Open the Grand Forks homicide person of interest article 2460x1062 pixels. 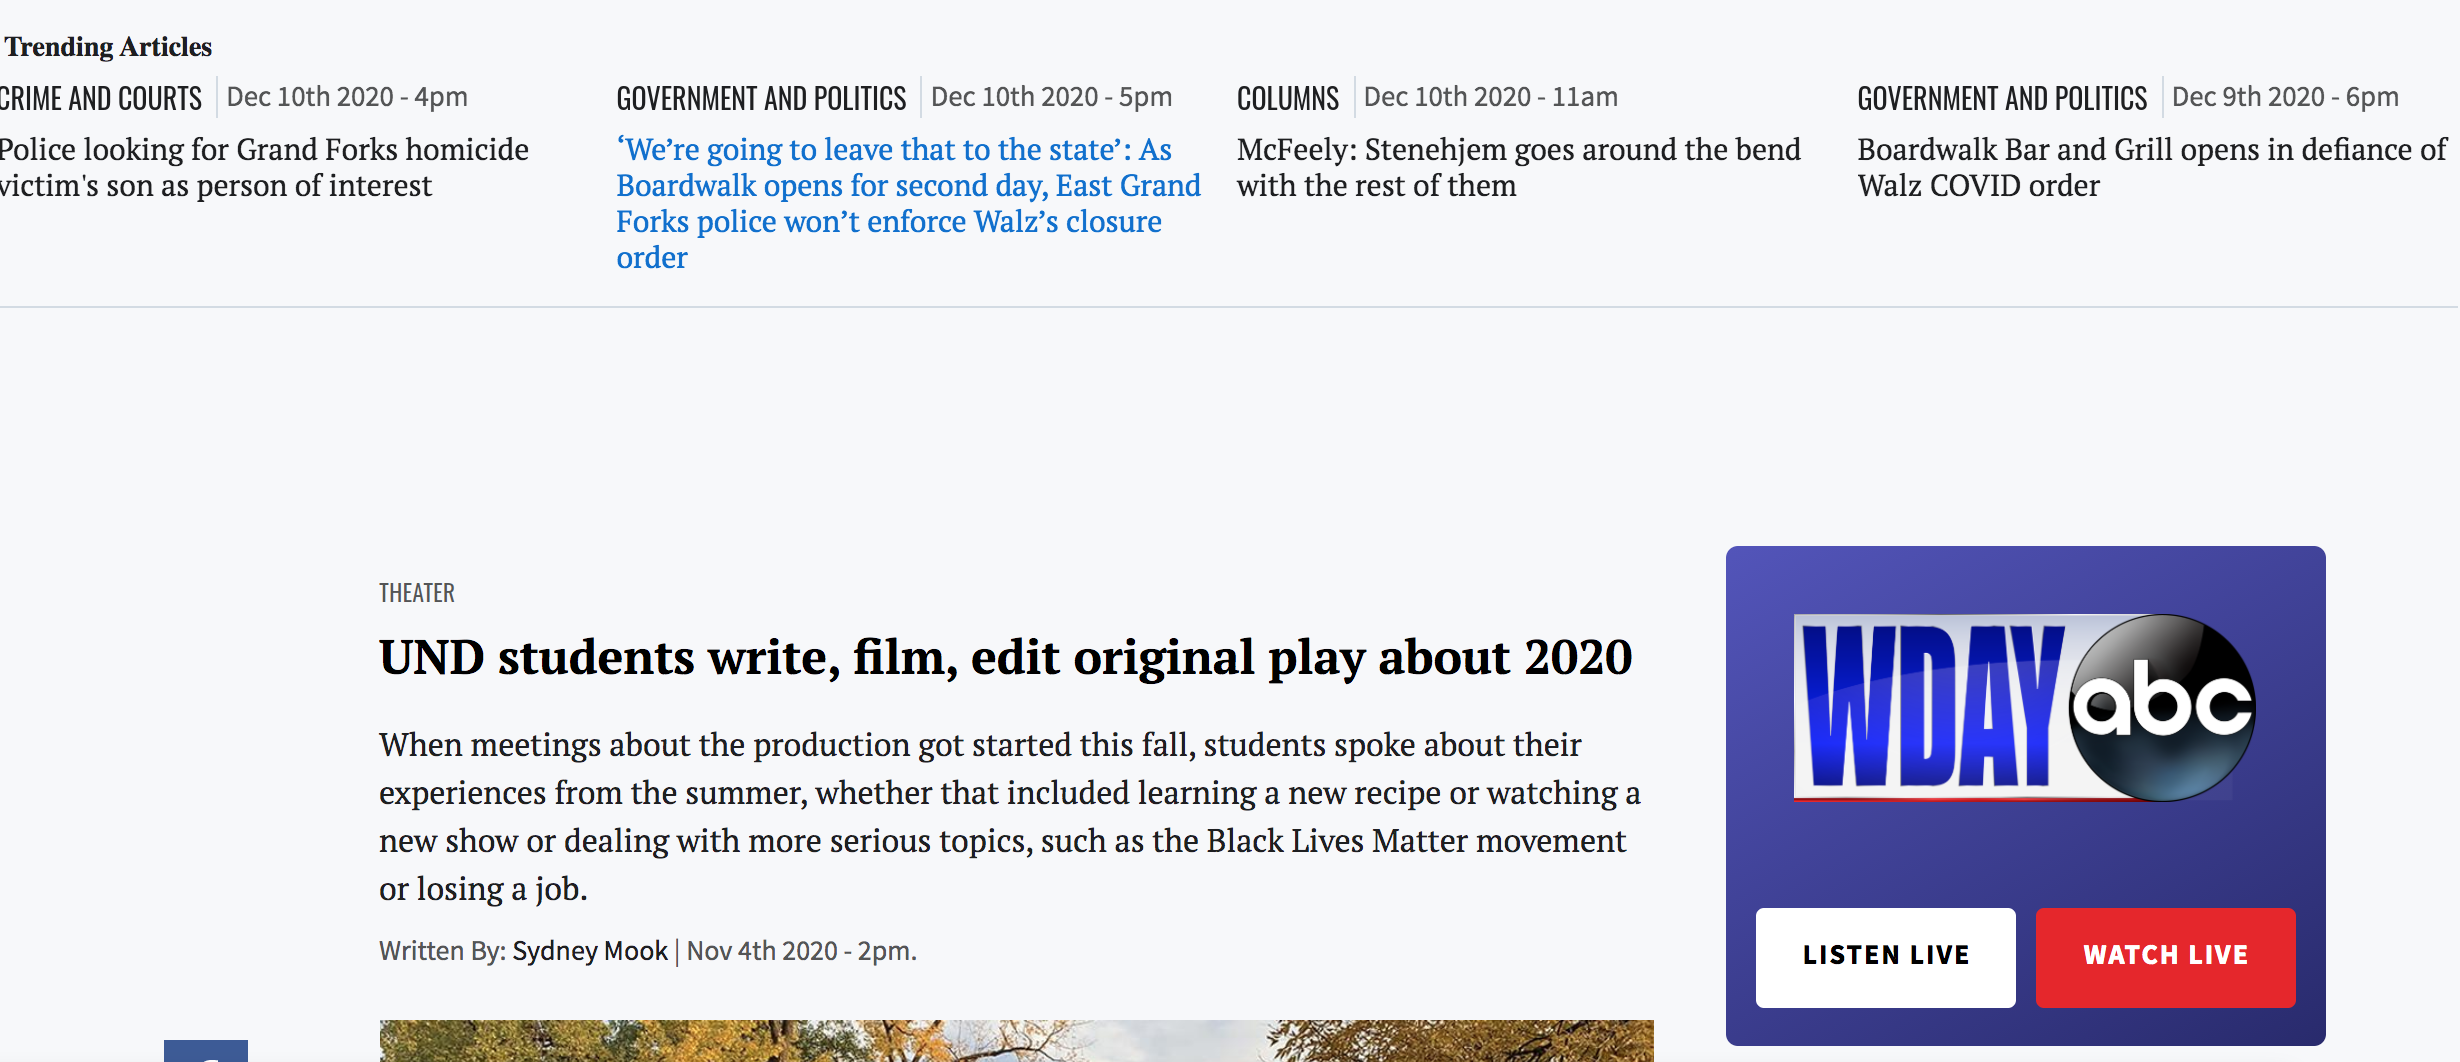(264, 167)
